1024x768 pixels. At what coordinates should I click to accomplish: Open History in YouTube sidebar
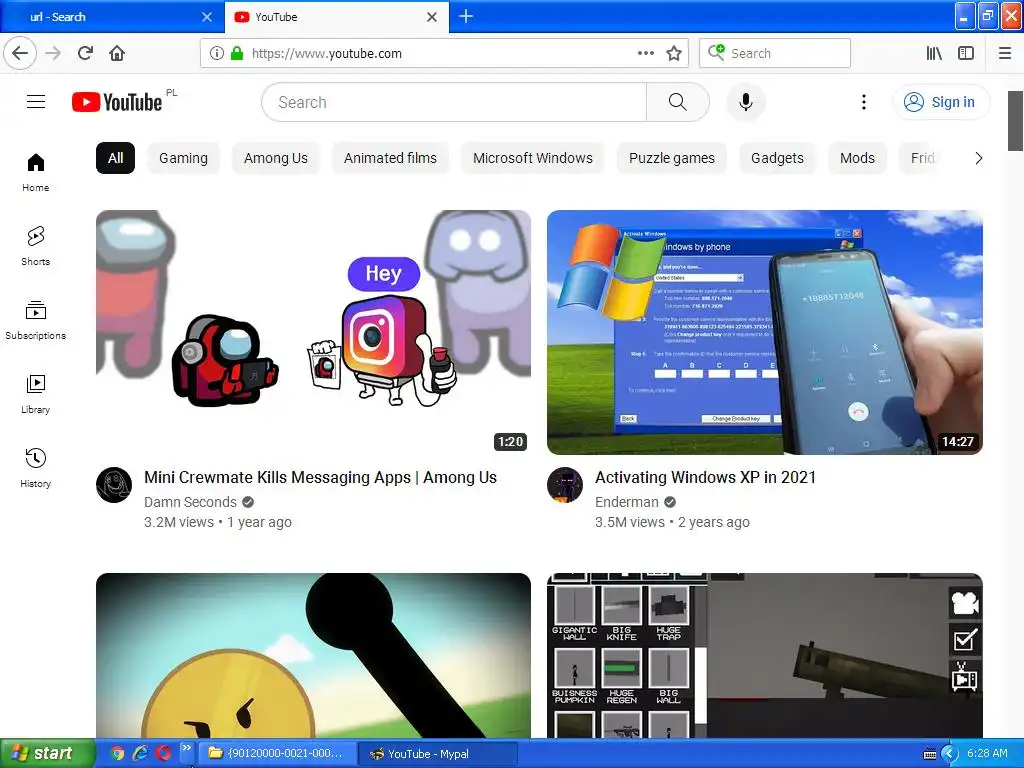point(35,468)
